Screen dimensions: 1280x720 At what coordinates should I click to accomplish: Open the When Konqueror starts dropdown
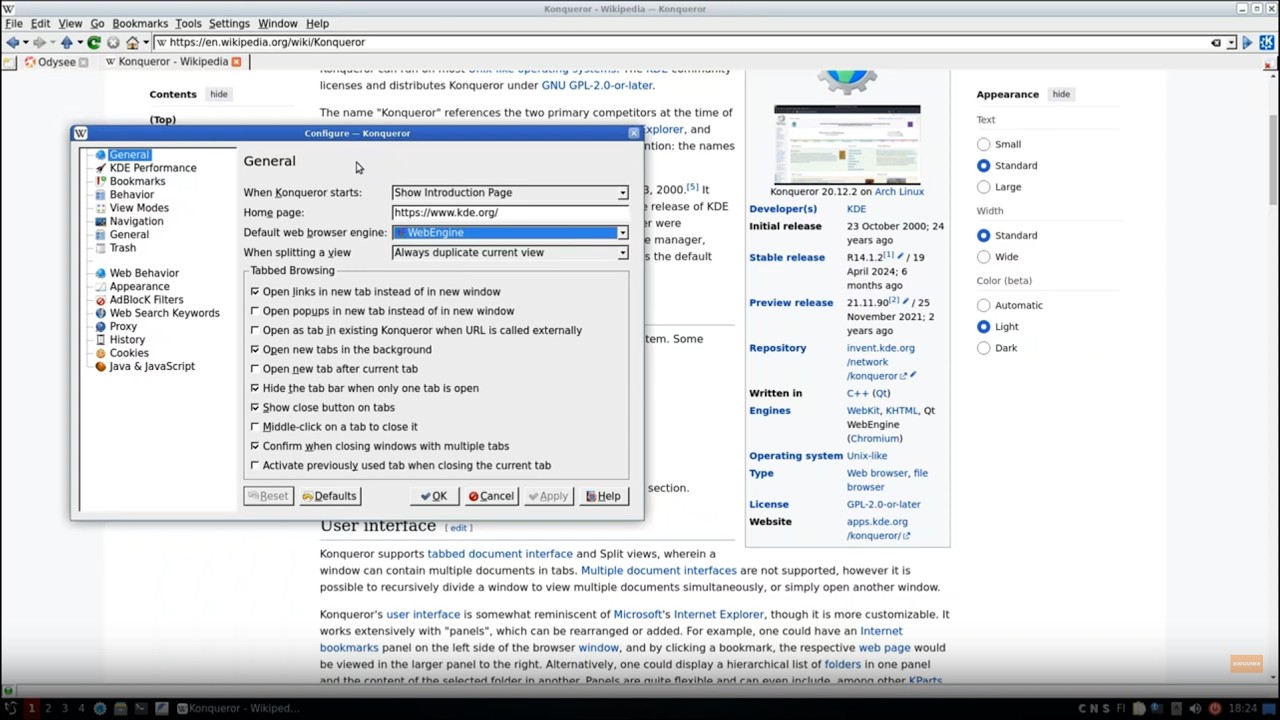coord(510,193)
